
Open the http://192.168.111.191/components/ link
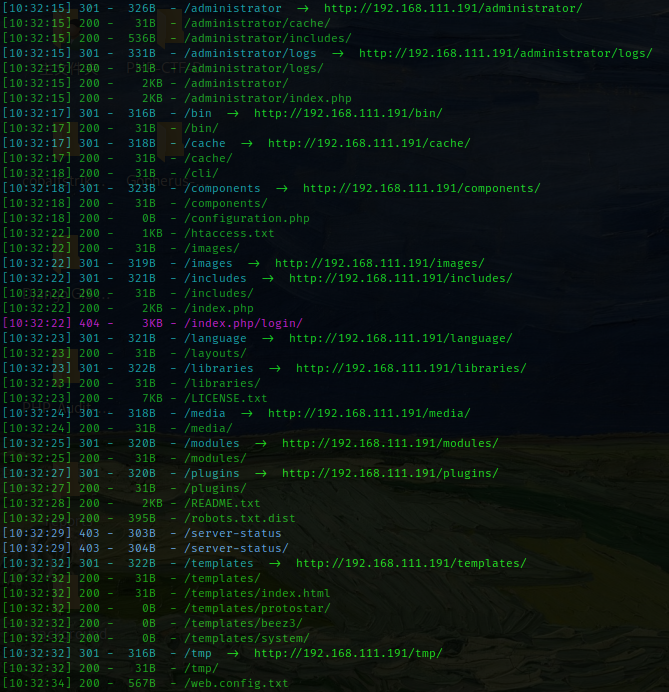[x=421, y=188]
